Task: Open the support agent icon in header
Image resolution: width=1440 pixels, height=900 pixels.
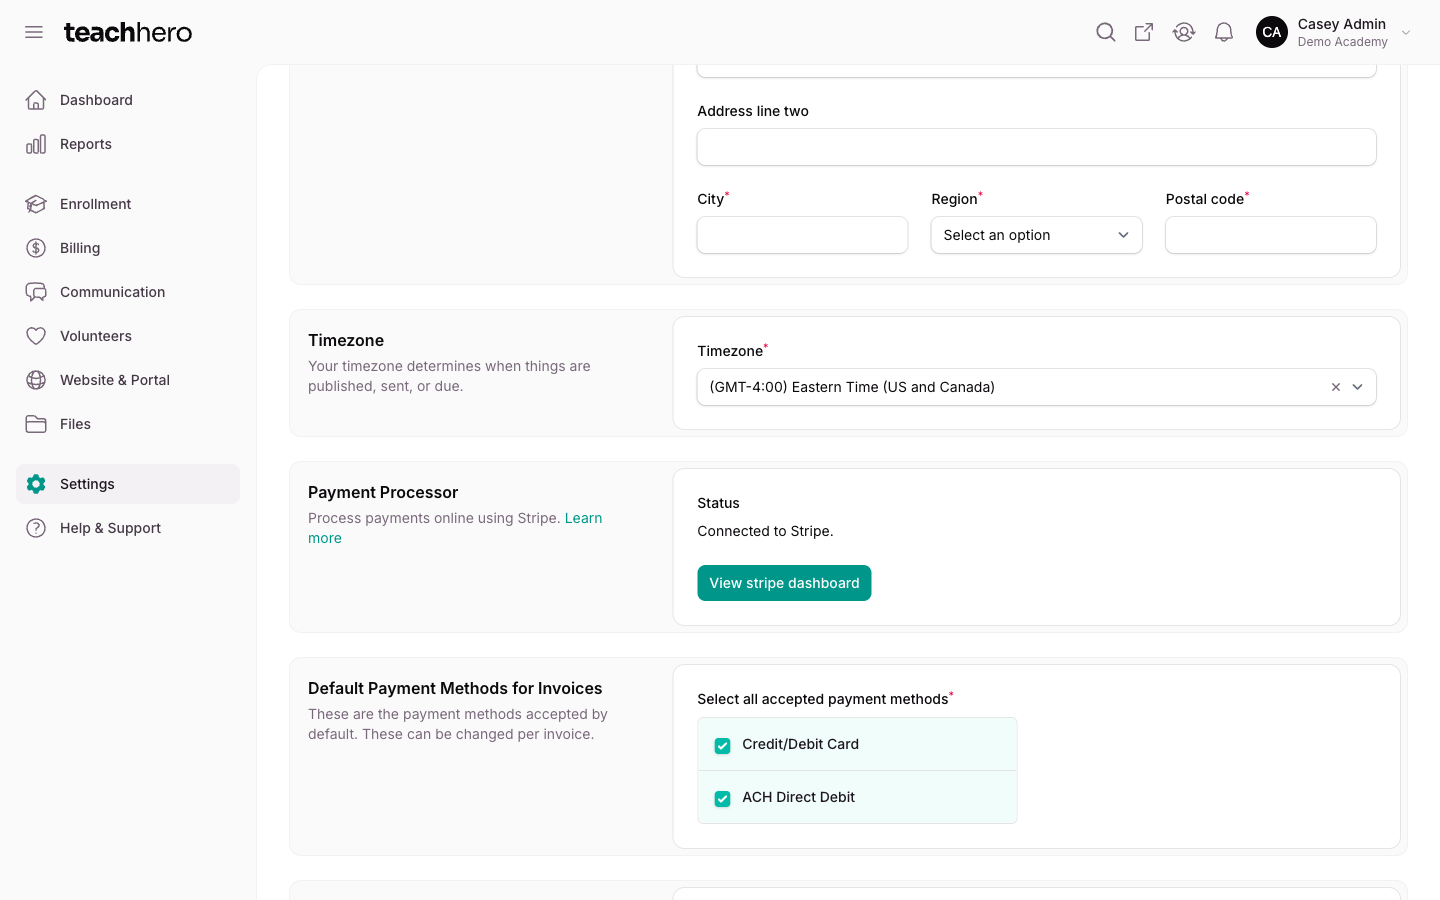Action: [x=1184, y=32]
